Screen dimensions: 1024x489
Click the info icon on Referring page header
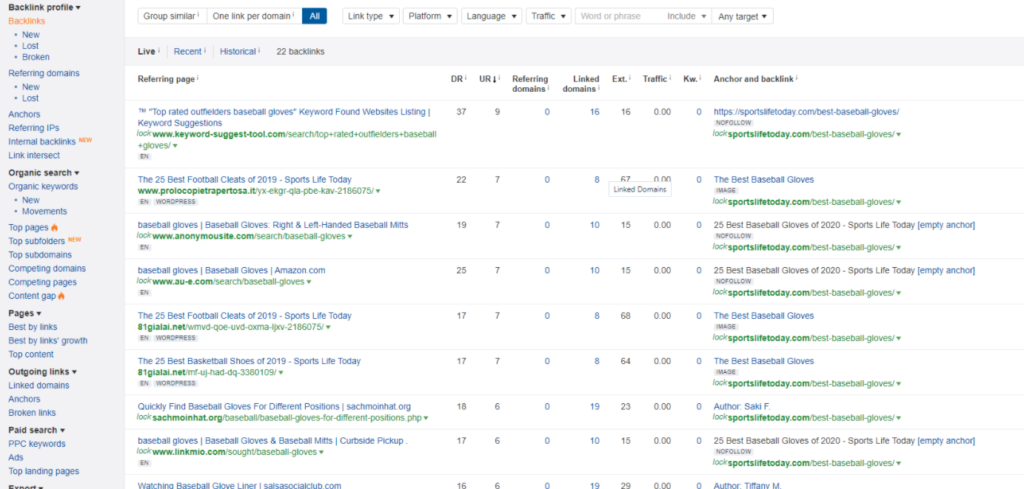click(x=198, y=78)
